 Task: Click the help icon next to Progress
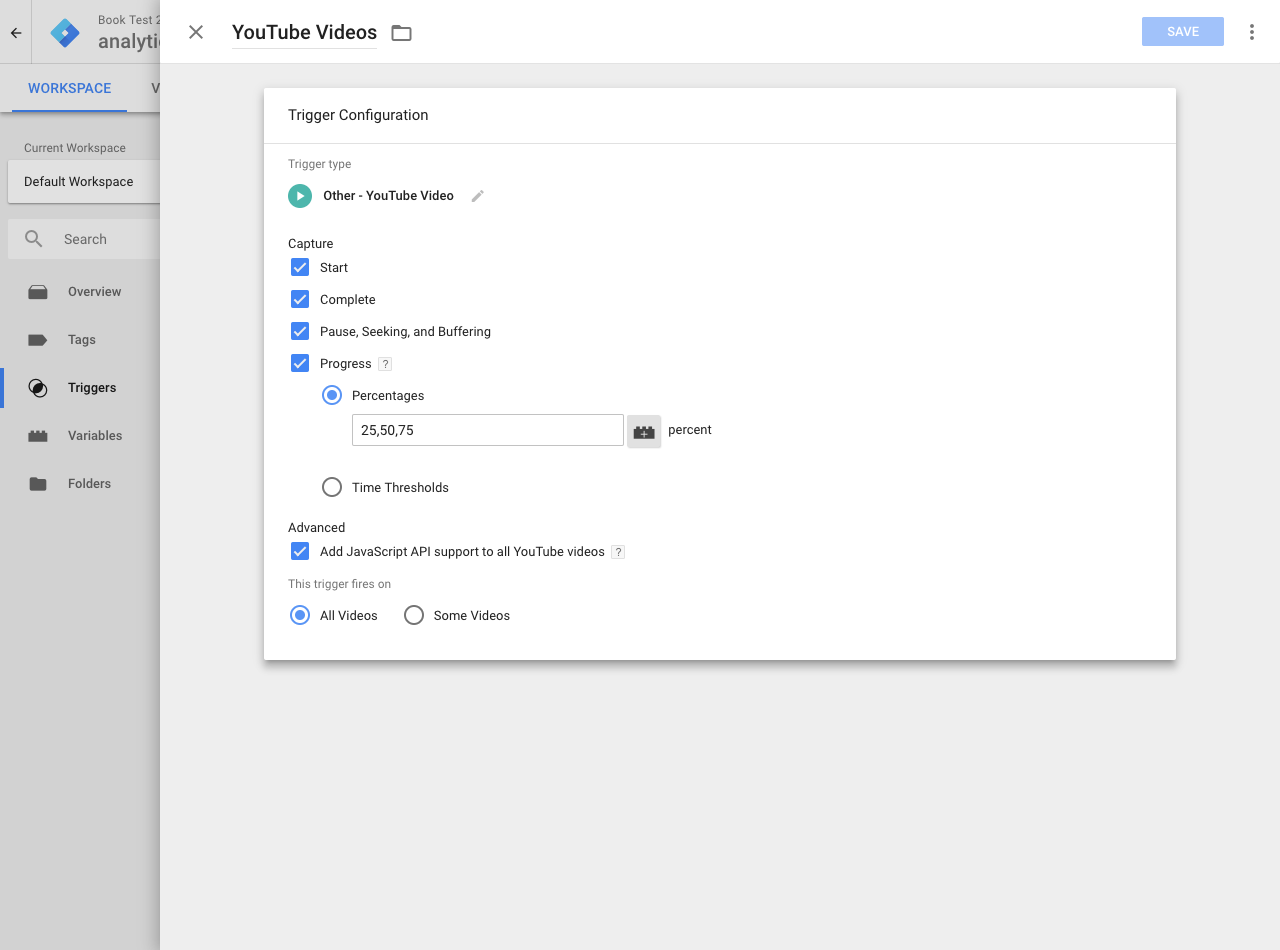click(x=385, y=364)
